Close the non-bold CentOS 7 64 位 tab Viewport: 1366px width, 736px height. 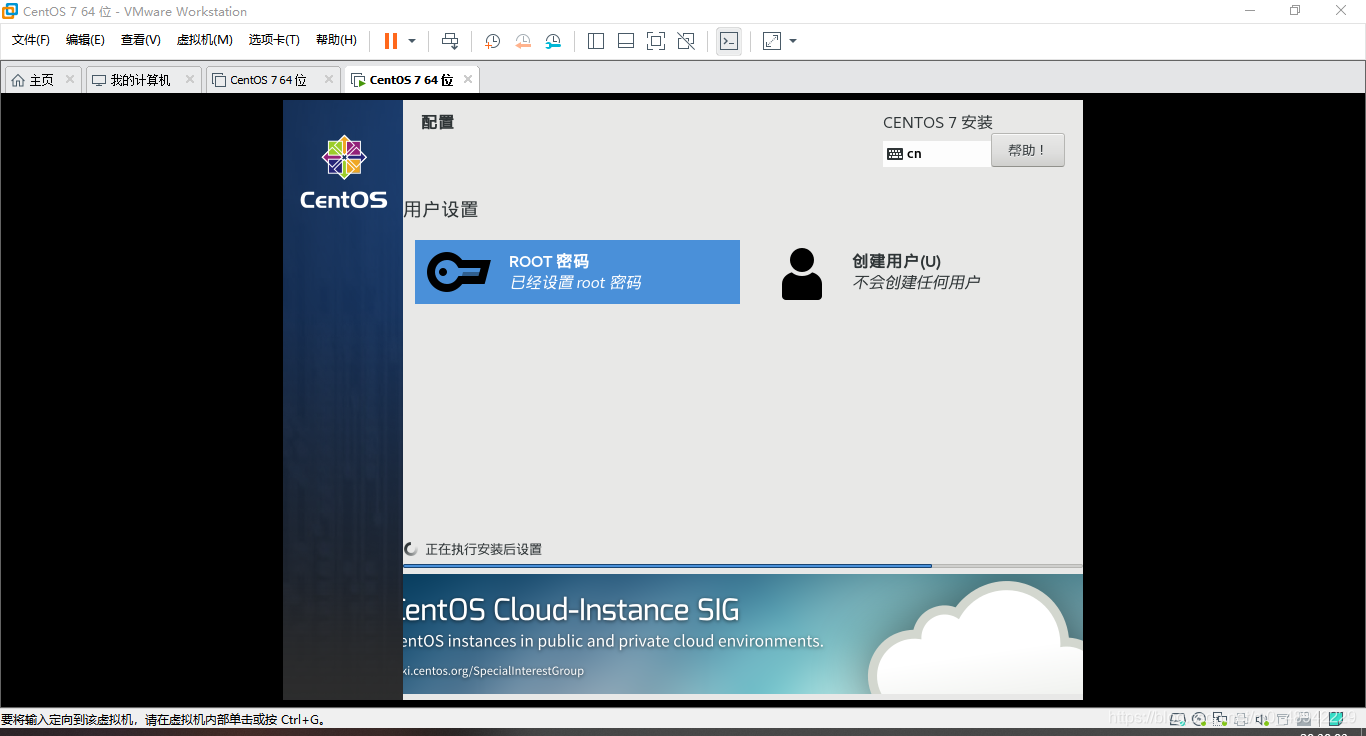pos(329,79)
